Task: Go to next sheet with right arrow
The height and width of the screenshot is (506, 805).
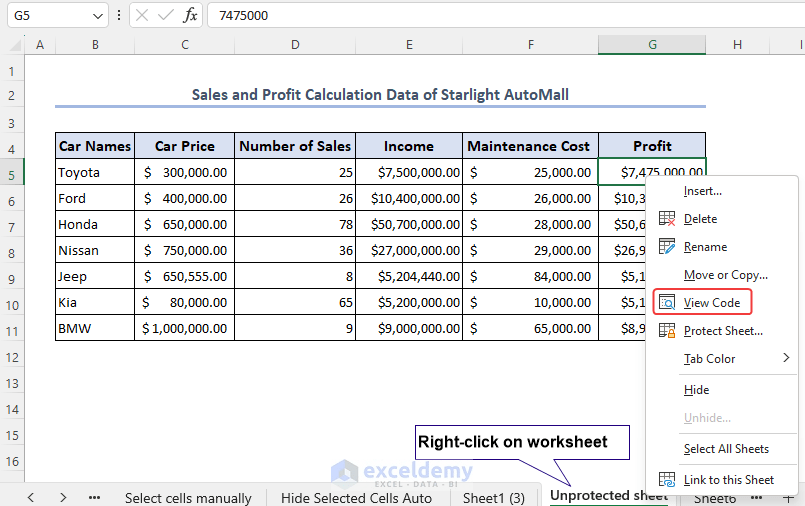Action: pyautogui.click(x=63, y=497)
